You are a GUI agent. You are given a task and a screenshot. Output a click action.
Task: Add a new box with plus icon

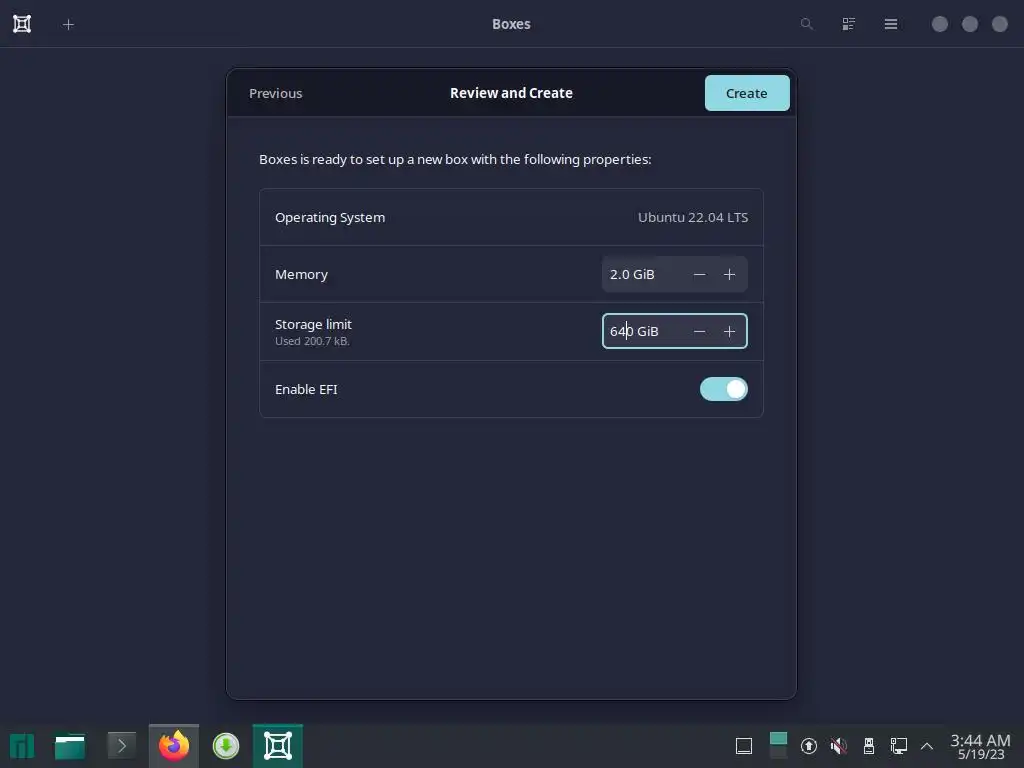coord(68,24)
